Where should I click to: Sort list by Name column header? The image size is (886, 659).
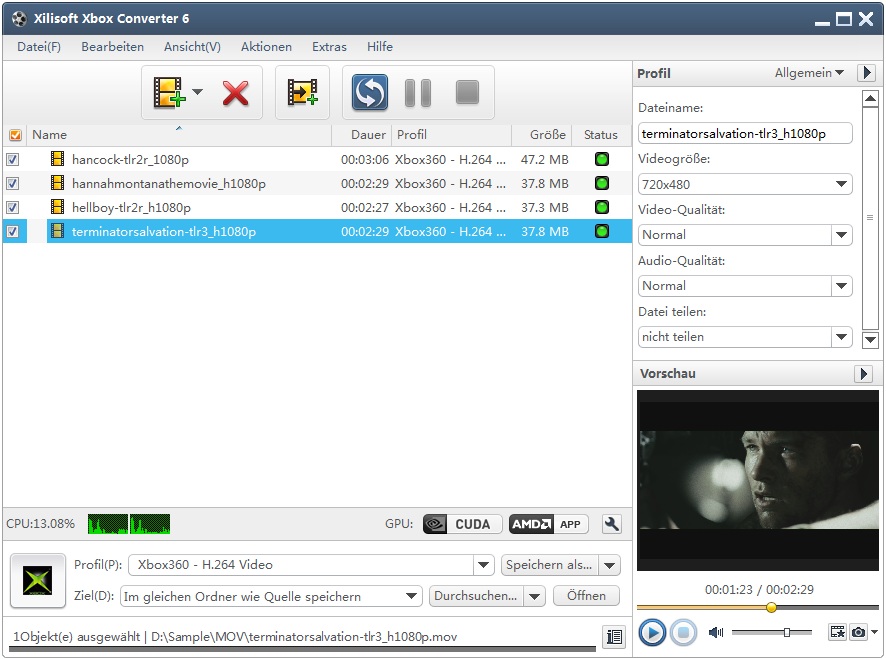point(179,135)
